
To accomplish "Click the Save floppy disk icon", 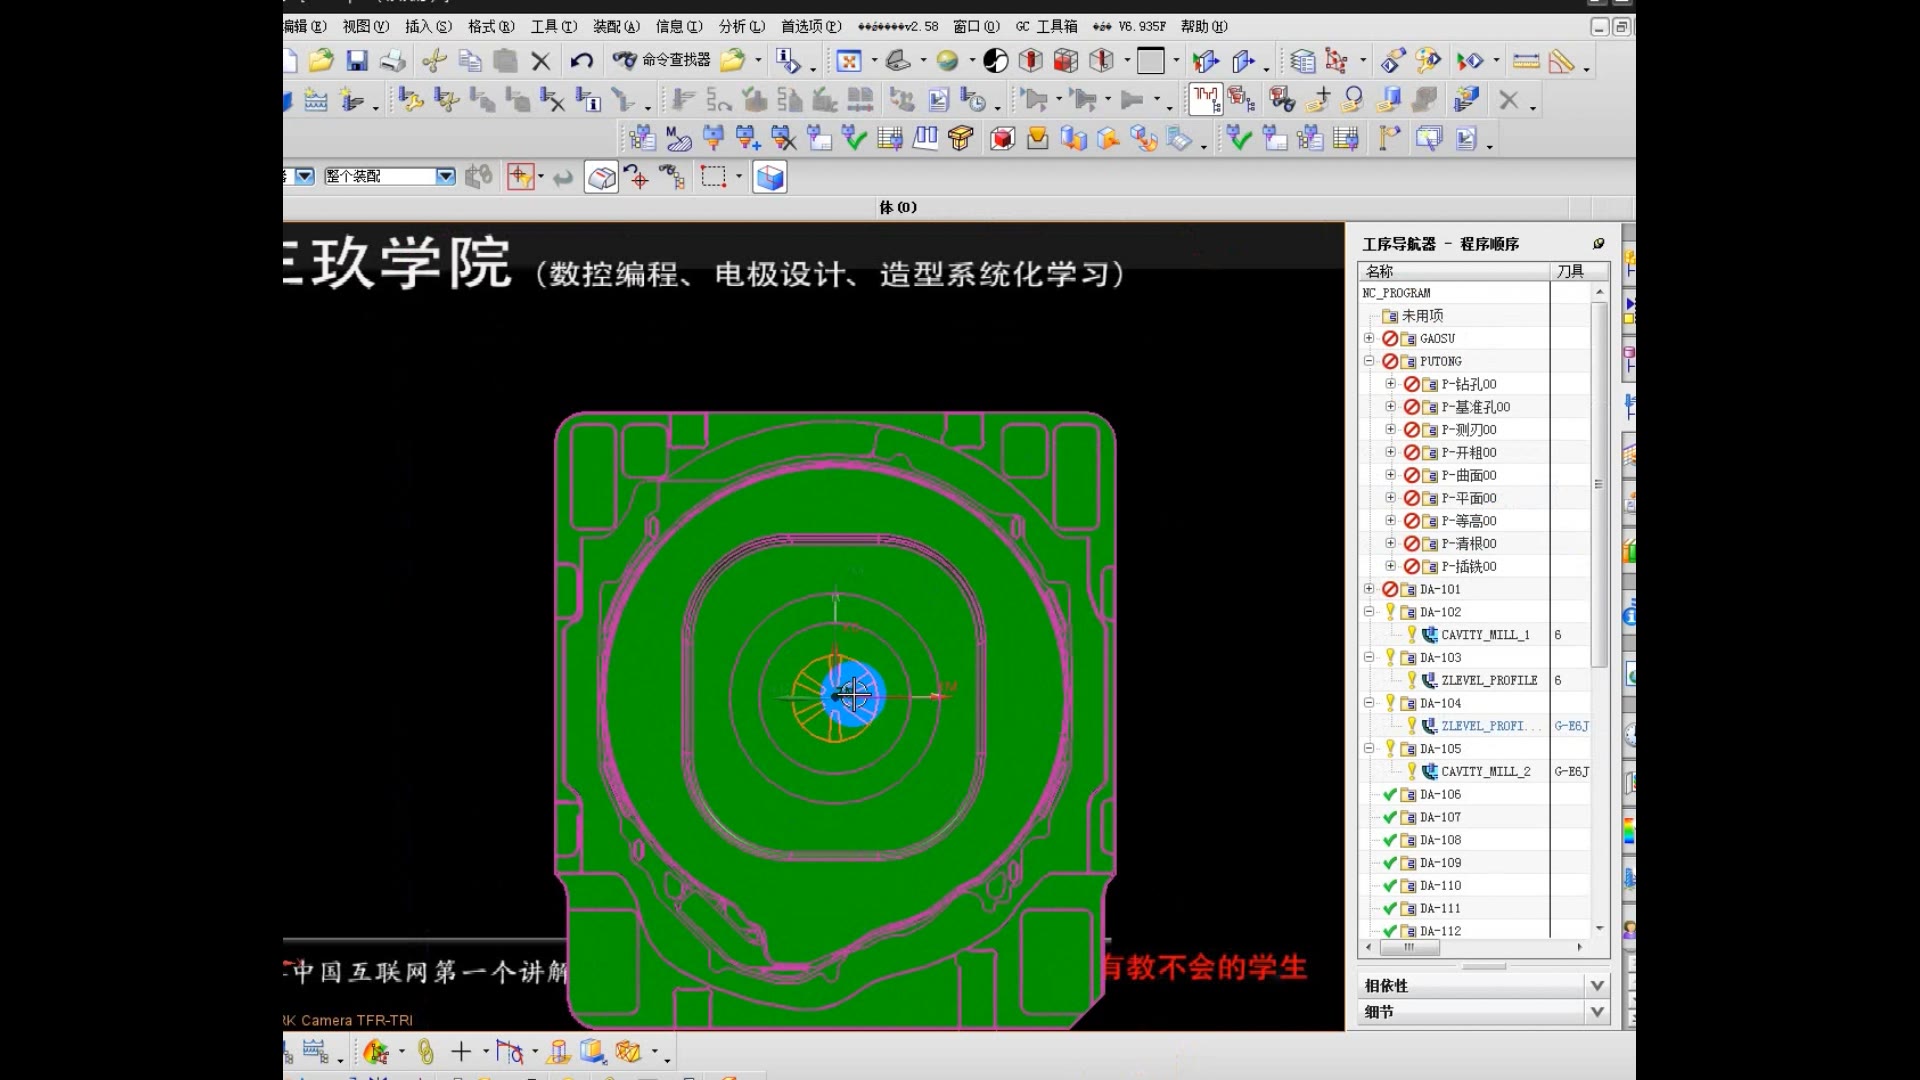I will (357, 61).
